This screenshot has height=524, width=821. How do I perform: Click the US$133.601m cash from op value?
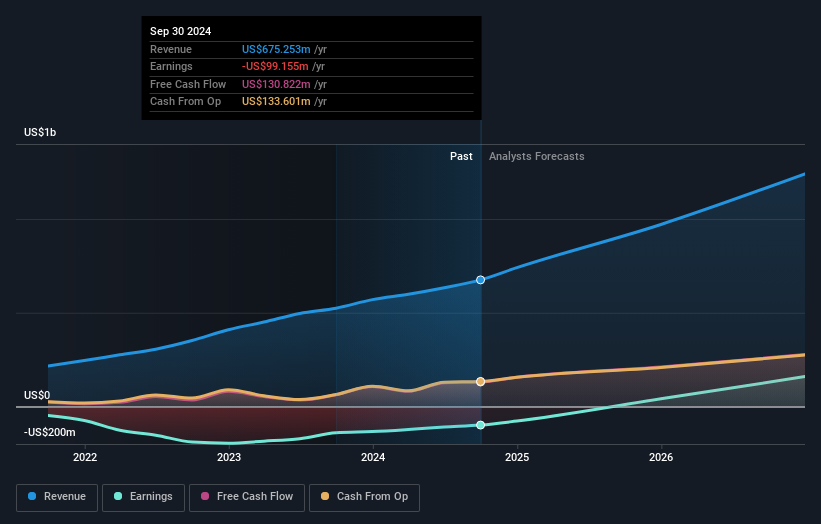pyautogui.click(x=276, y=102)
